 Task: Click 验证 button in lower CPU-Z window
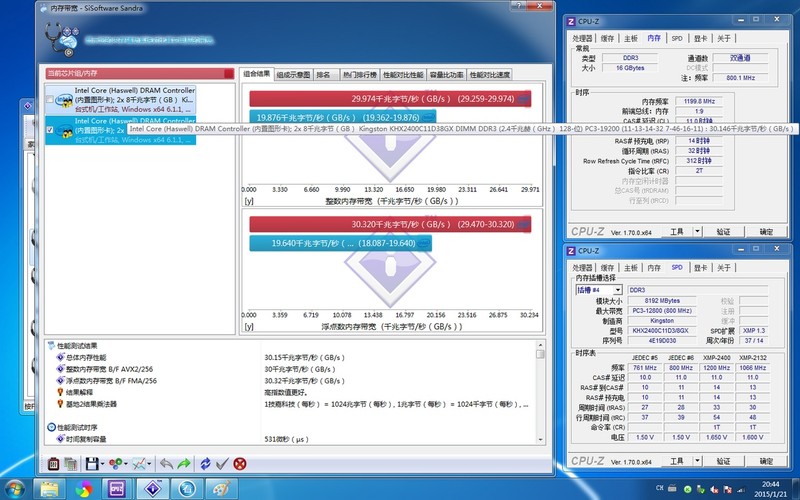coord(723,461)
